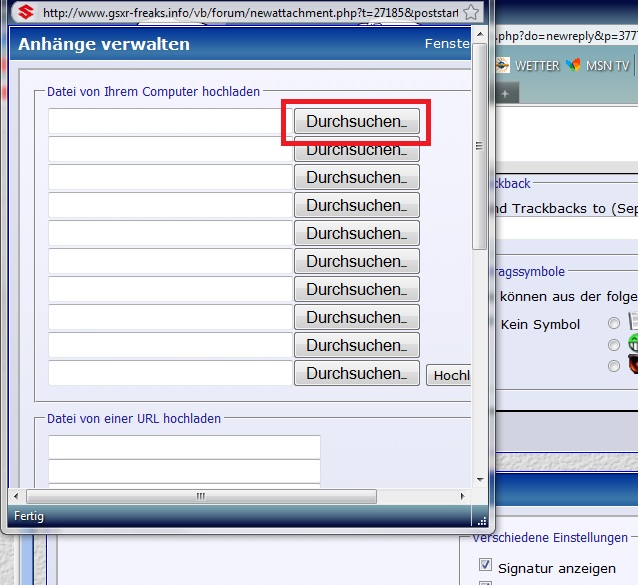Toggle the Signatur anzeigen checkbox
Viewport: 638px width, 585px height.
(x=486, y=566)
